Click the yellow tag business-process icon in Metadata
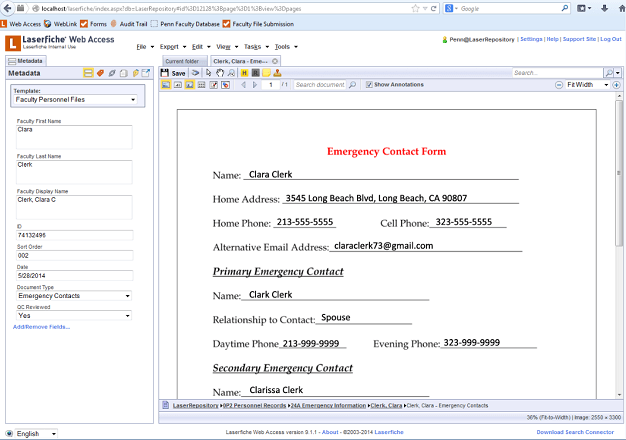 tap(135, 73)
